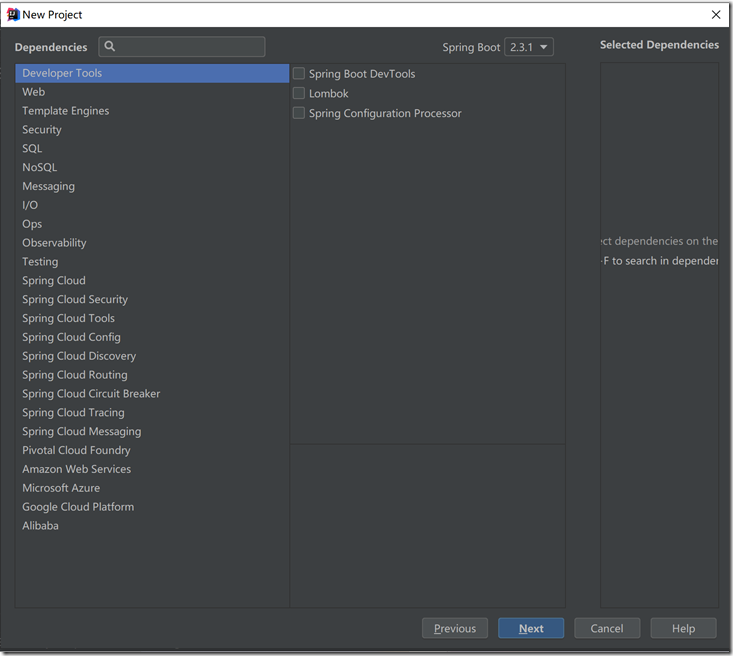Open Google Cloud Platform category
The height and width of the screenshot is (656, 733).
click(x=152, y=507)
